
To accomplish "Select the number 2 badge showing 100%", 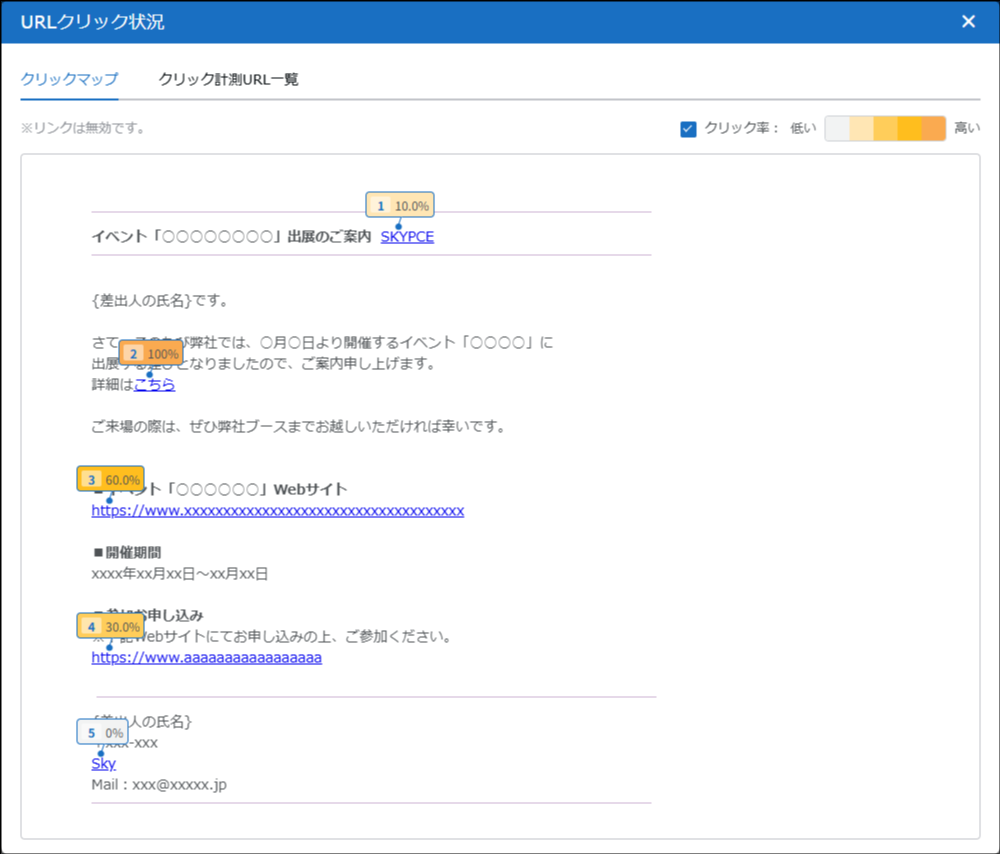I will (x=151, y=354).
